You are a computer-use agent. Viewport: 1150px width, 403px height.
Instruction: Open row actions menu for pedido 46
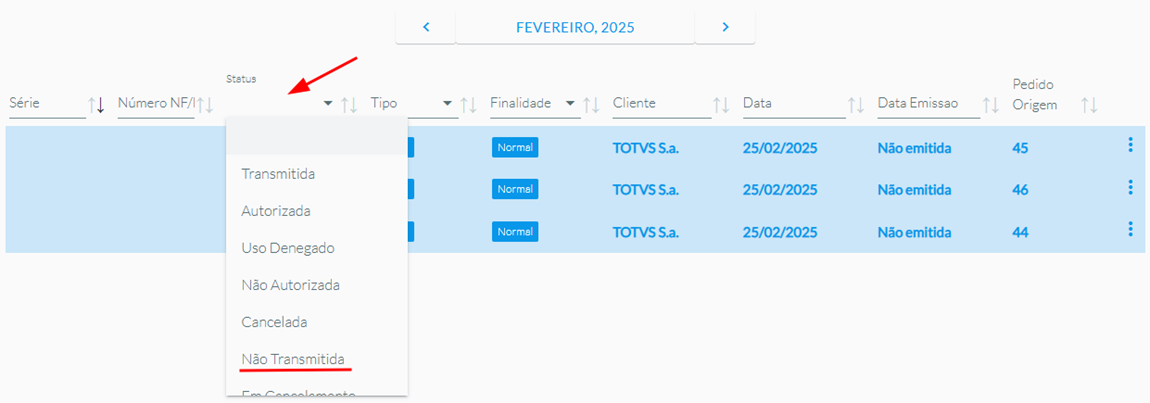(x=1129, y=187)
